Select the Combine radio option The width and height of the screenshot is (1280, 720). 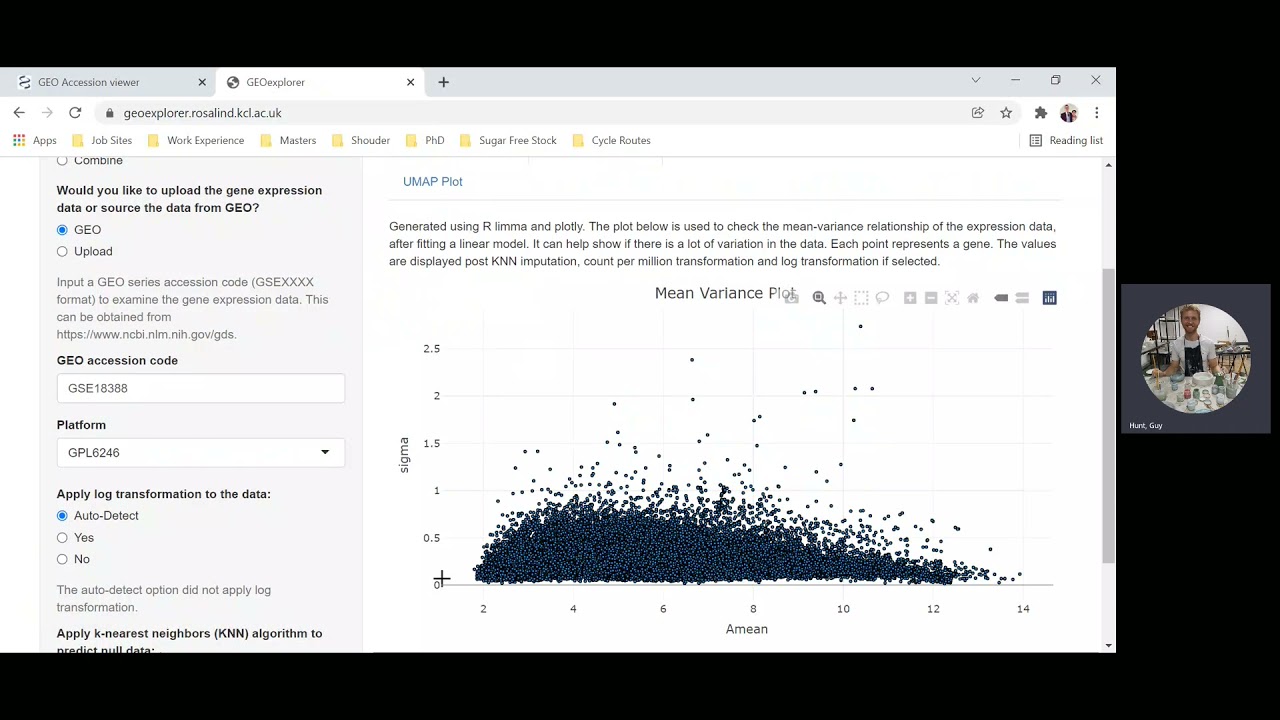click(62, 161)
